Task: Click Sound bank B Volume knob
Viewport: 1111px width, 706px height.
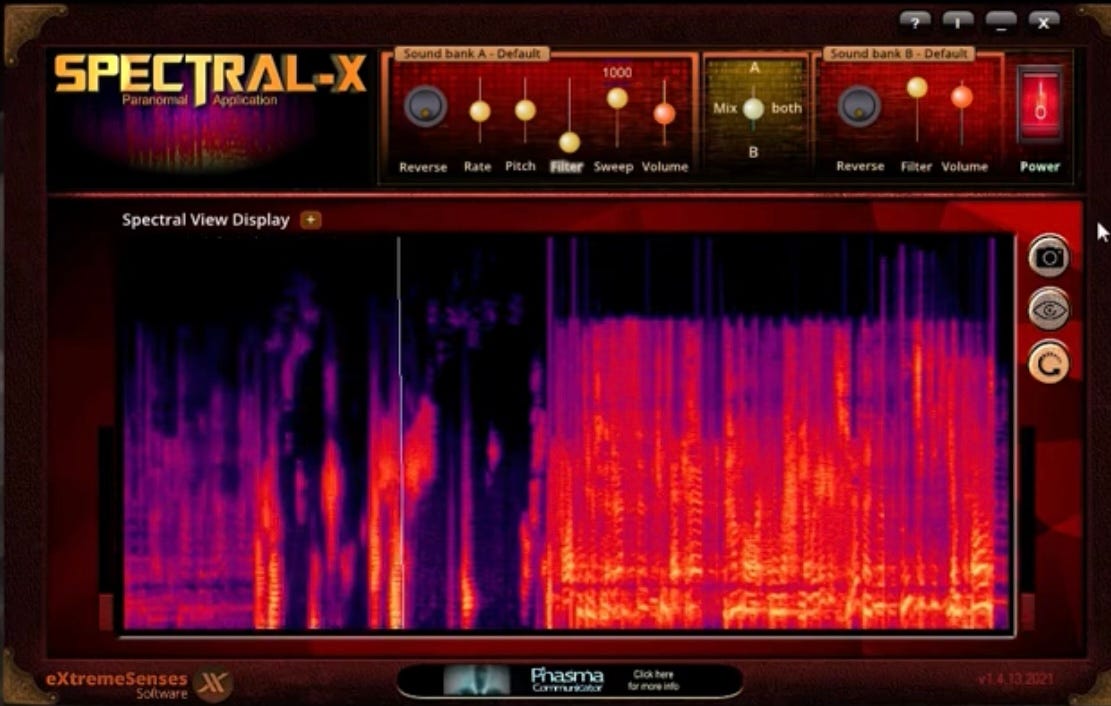Action: (961, 96)
